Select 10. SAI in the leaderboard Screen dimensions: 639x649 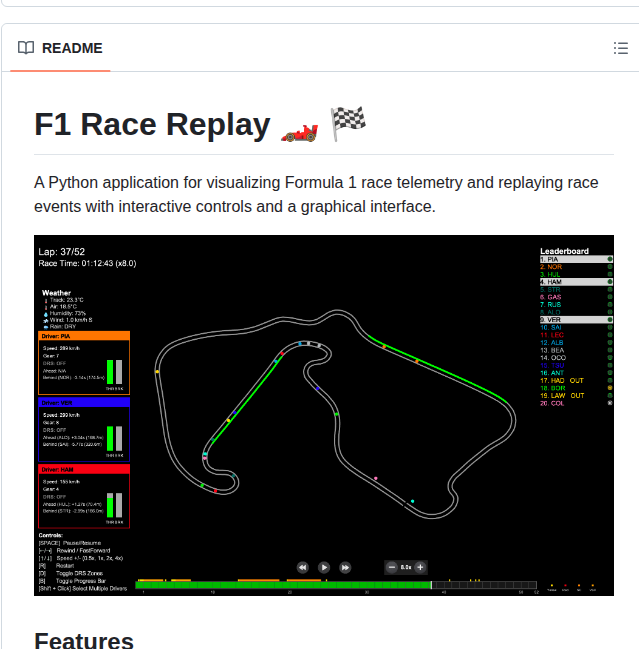[576, 327]
